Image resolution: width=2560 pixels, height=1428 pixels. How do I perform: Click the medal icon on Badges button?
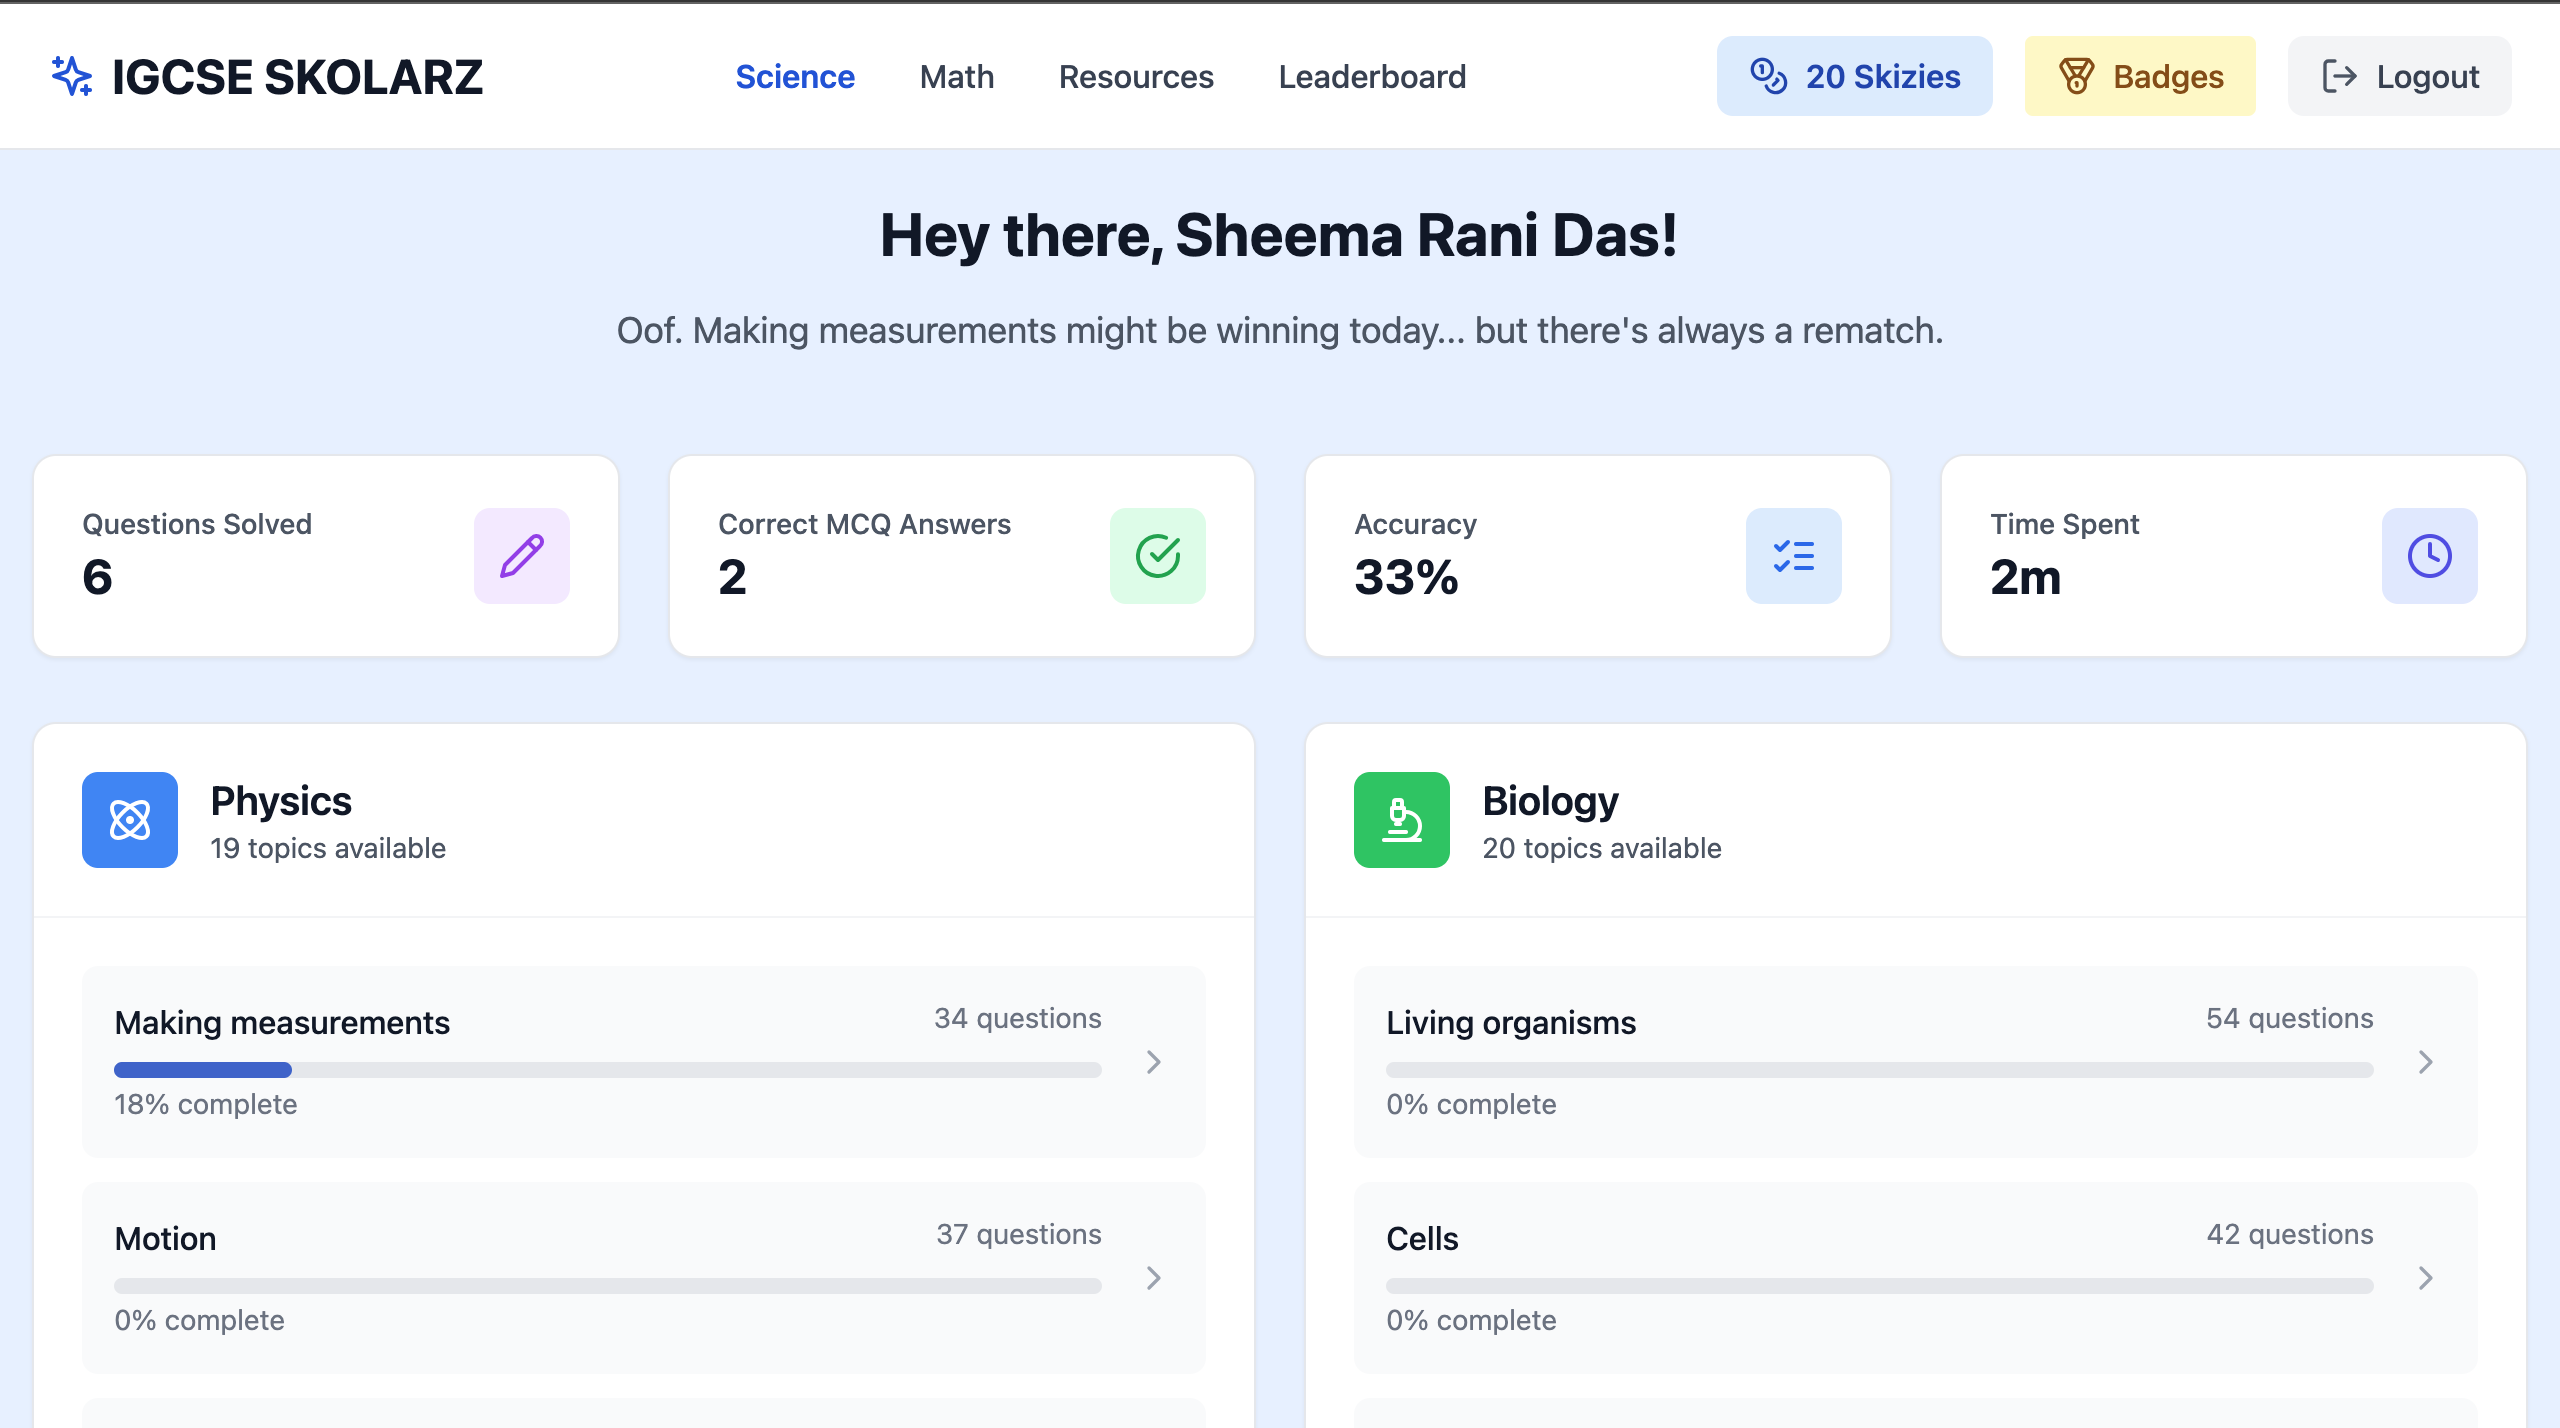2076,76
